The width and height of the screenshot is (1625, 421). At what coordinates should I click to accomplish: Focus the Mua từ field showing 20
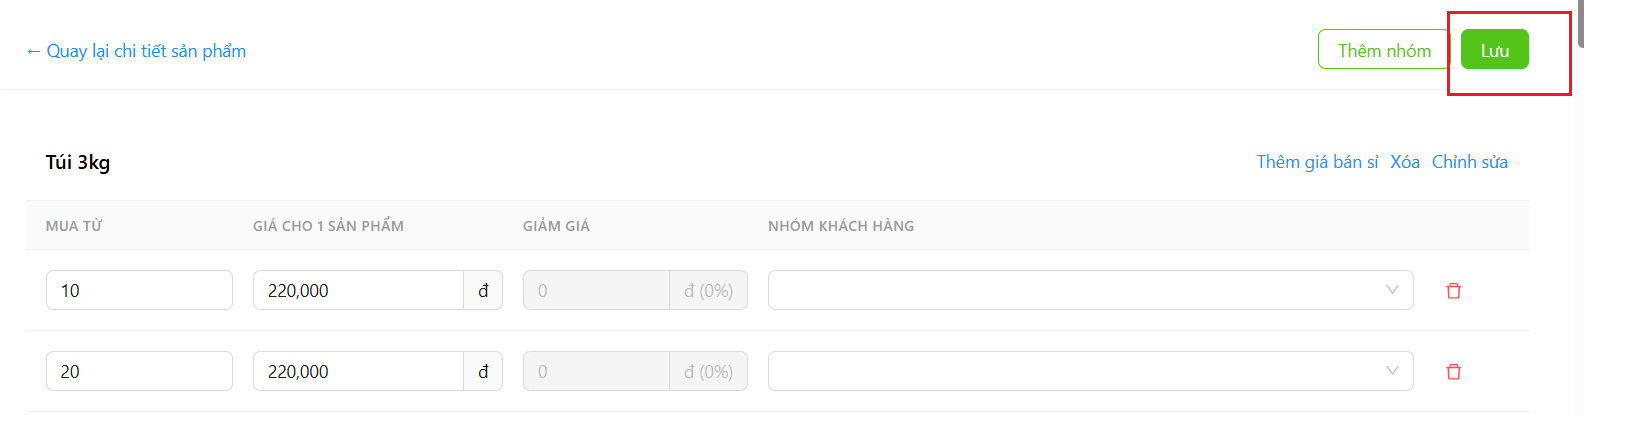pos(139,371)
